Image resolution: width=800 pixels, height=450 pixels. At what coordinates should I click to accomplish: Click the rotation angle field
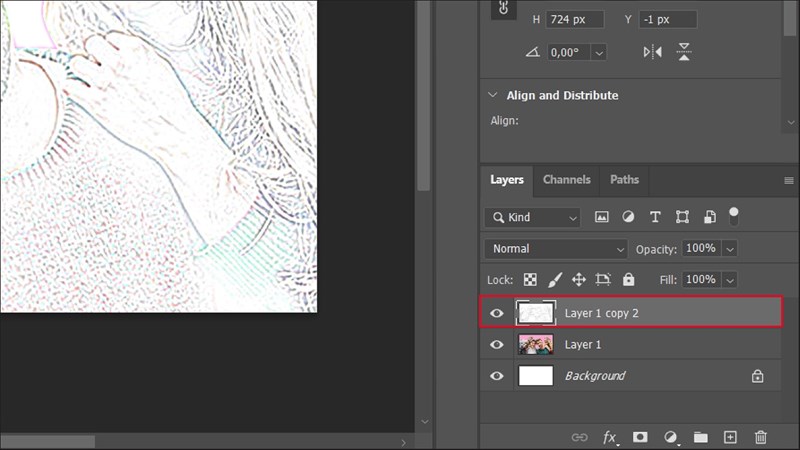point(569,53)
